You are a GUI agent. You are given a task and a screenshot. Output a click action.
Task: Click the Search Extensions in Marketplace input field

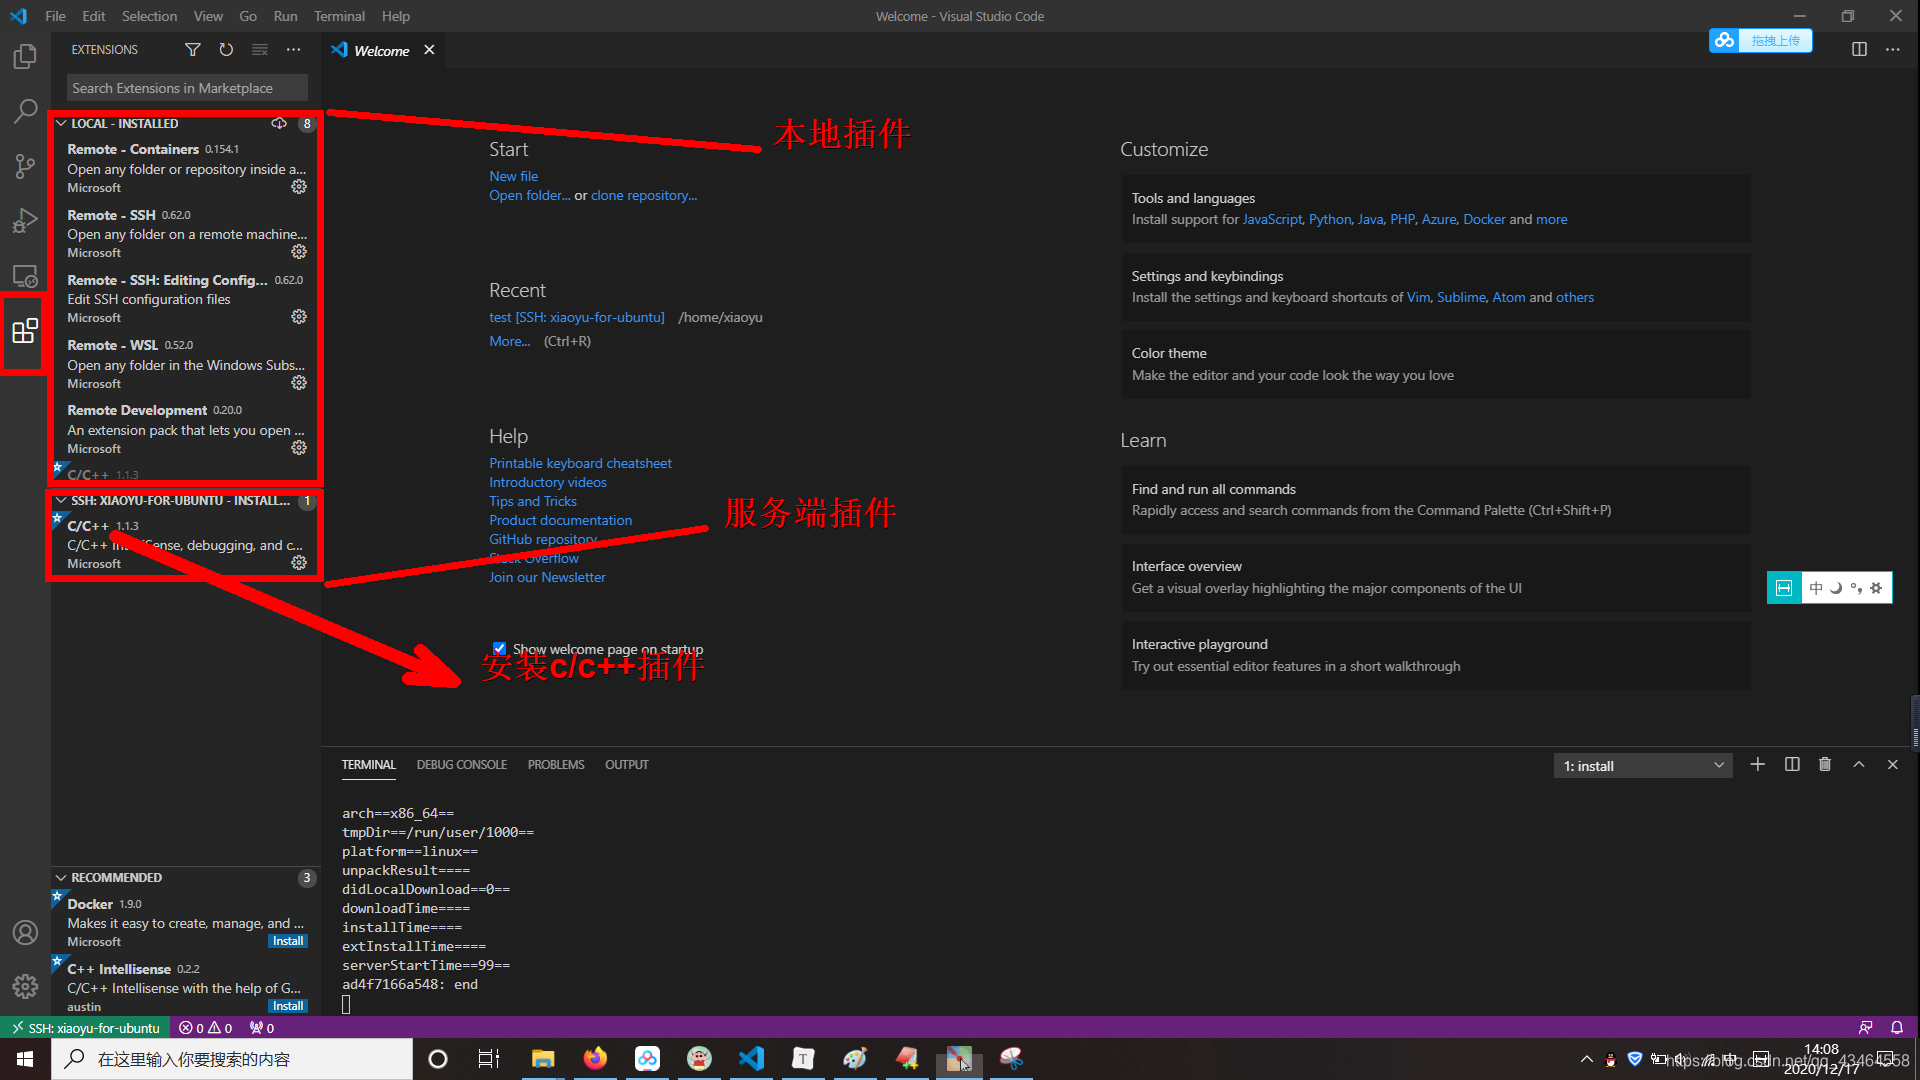click(x=187, y=87)
